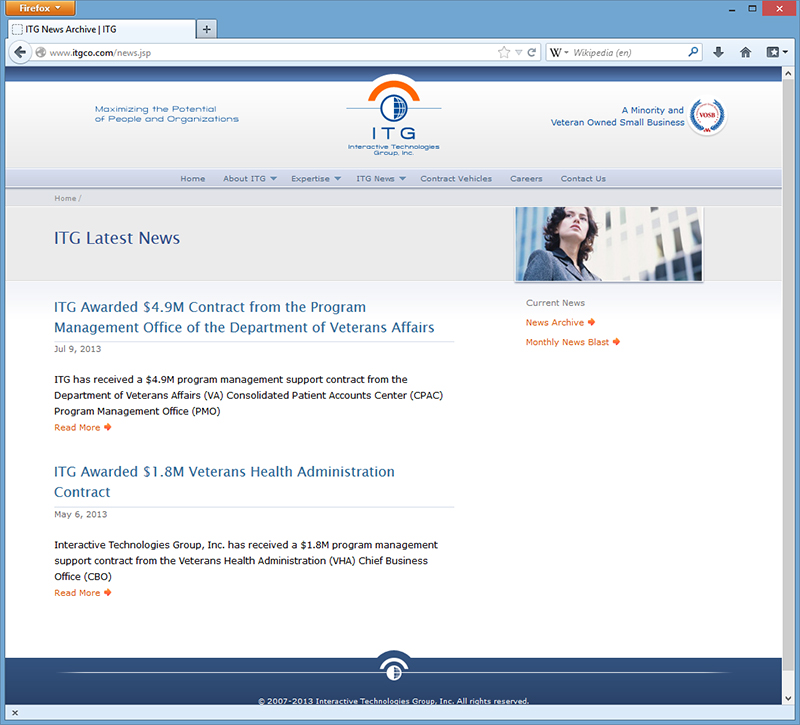This screenshot has width=800, height=725.
Task: Click the site identity globe icon
Action: [x=41, y=52]
